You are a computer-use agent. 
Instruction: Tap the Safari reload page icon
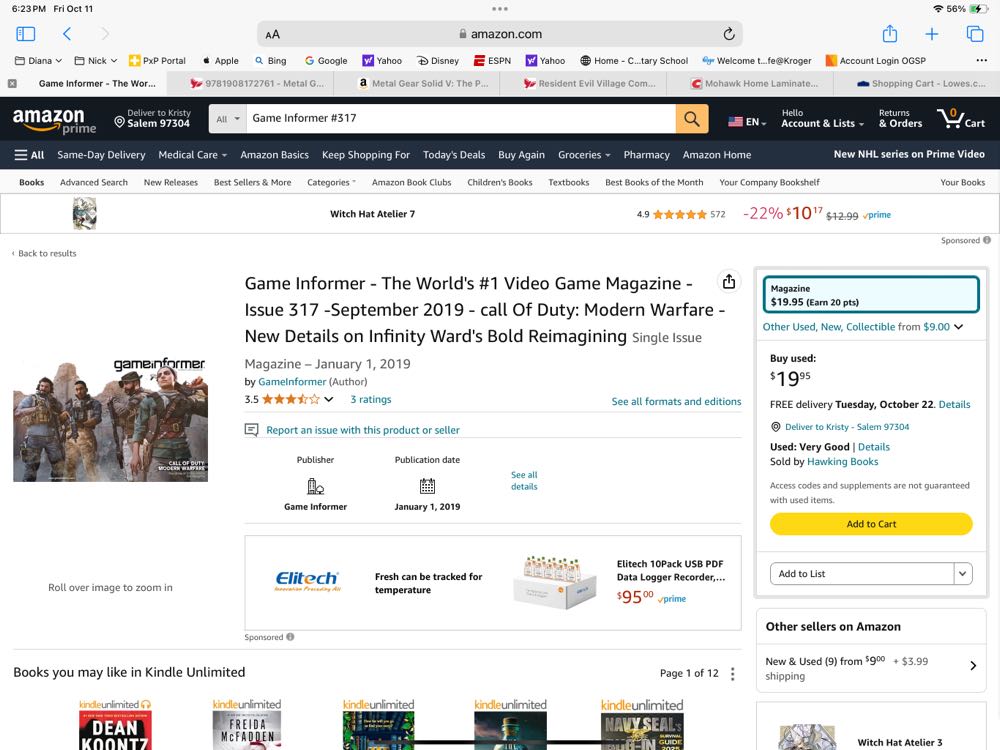click(x=729, y=34)
